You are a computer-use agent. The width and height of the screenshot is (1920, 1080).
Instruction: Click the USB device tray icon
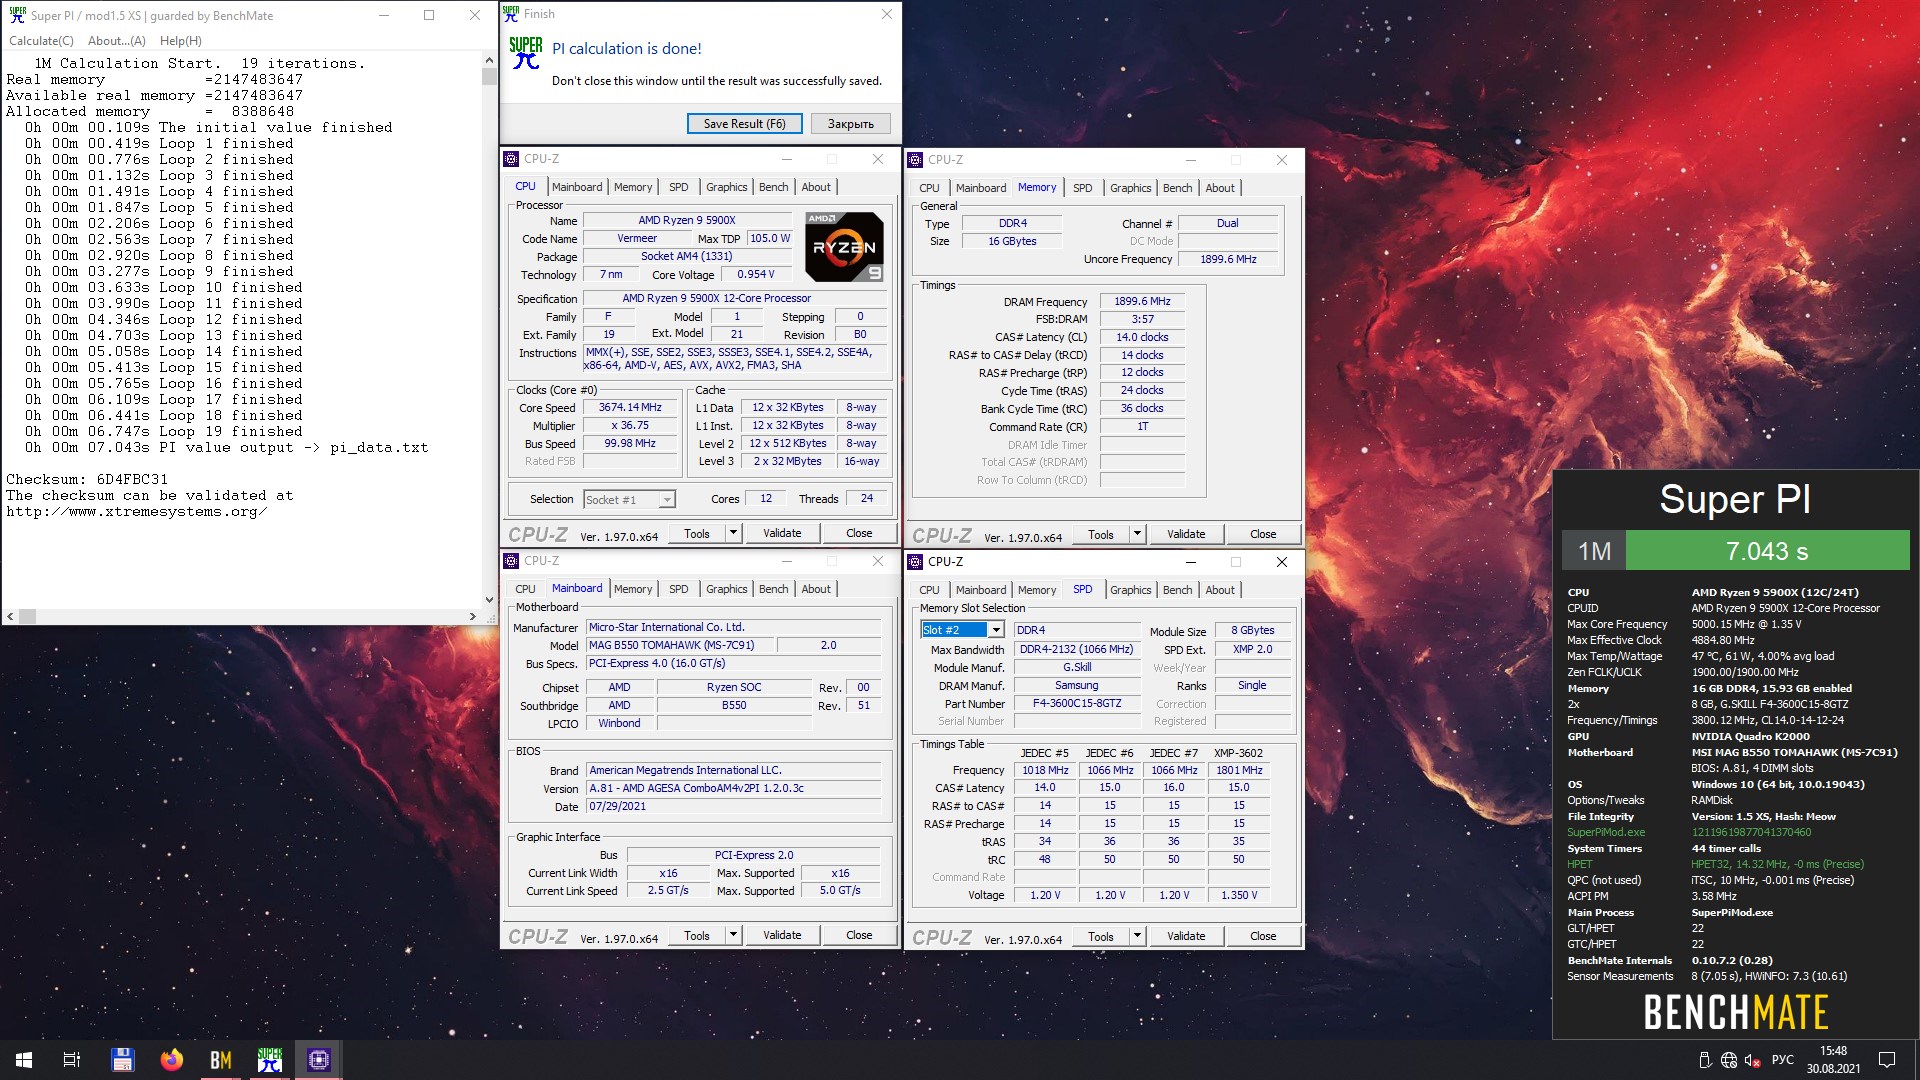[1705, 1060]
